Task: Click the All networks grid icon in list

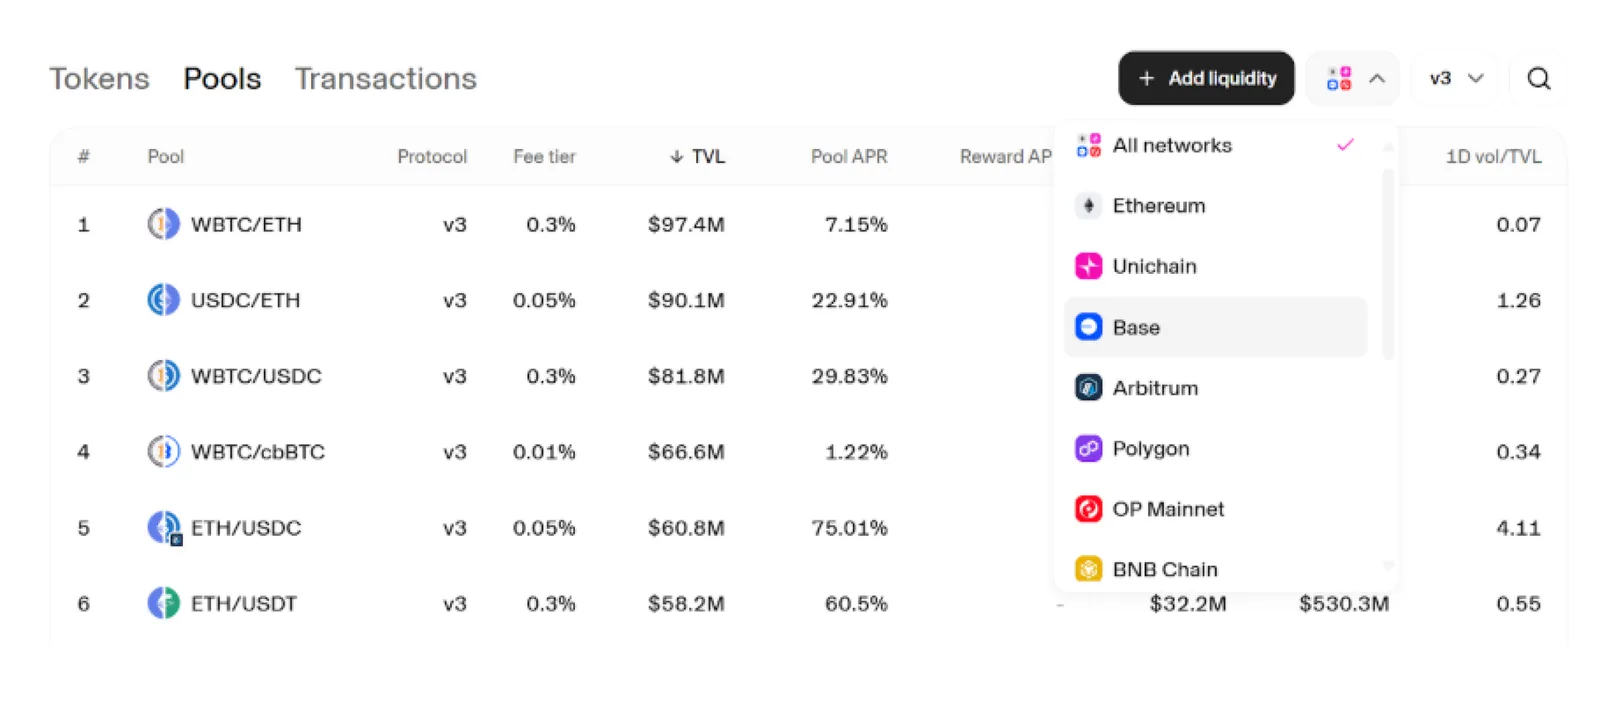Action: 1088,145
